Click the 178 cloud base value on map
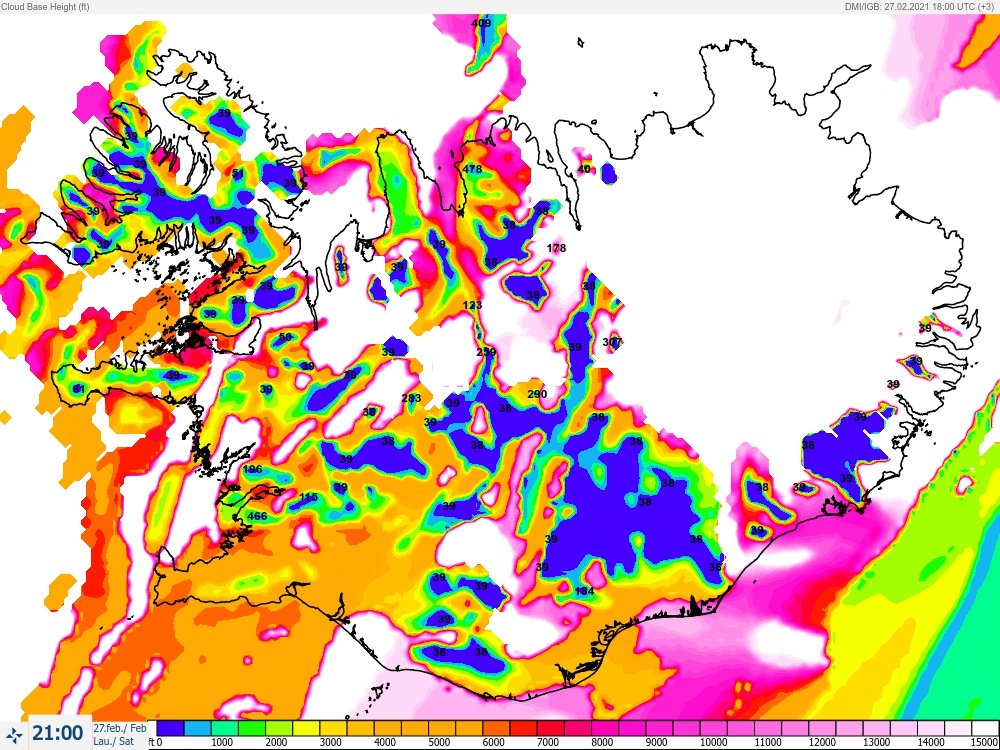The width and height of the screenshot is (1000, 750). (x=556, y=248)
